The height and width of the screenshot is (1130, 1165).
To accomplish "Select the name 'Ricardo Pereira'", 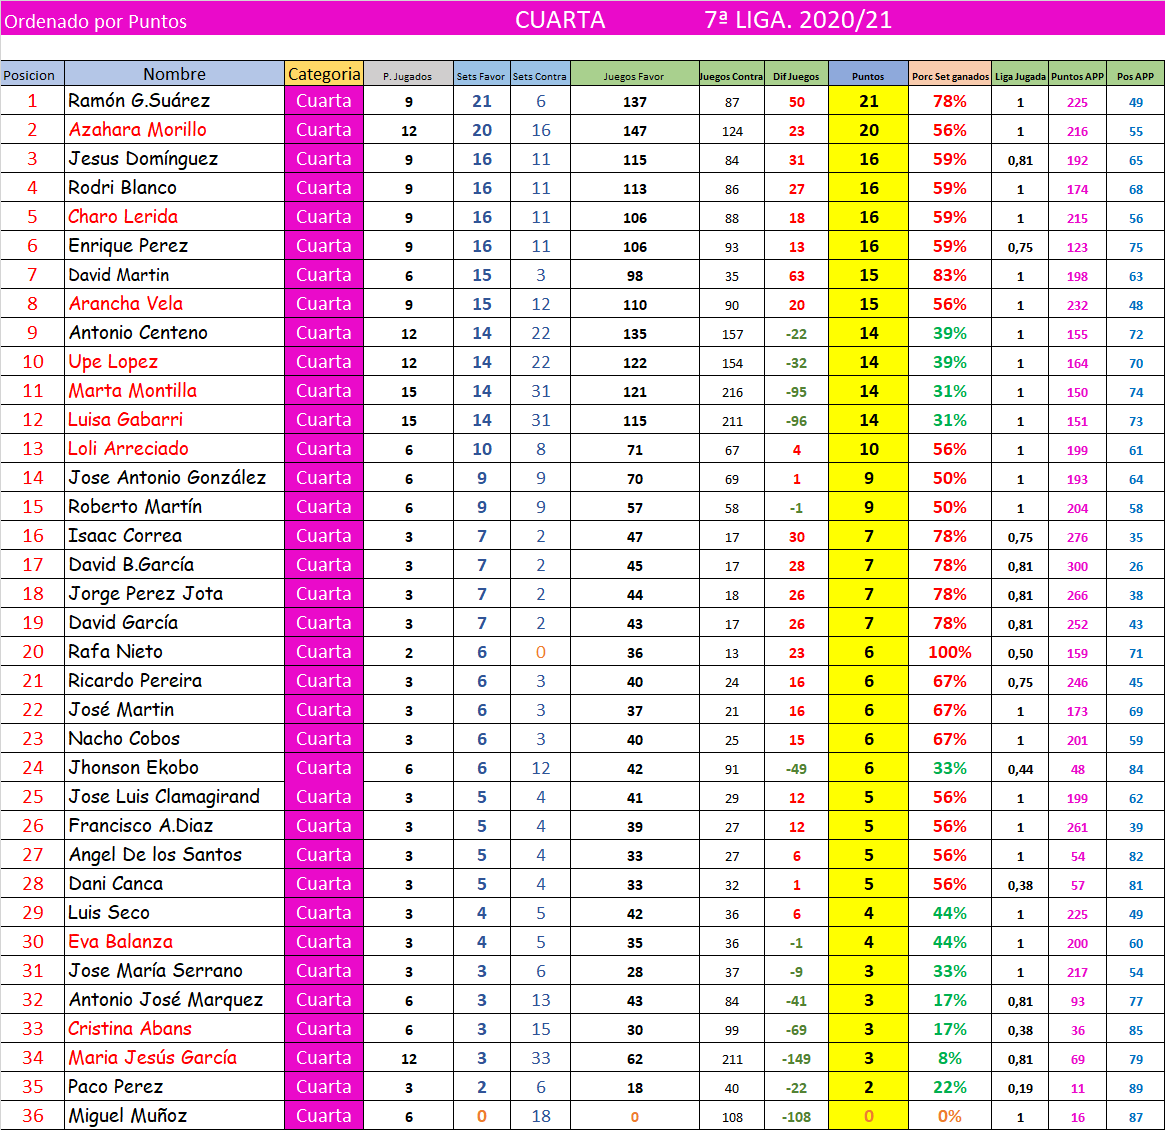I will click(135, 680).
